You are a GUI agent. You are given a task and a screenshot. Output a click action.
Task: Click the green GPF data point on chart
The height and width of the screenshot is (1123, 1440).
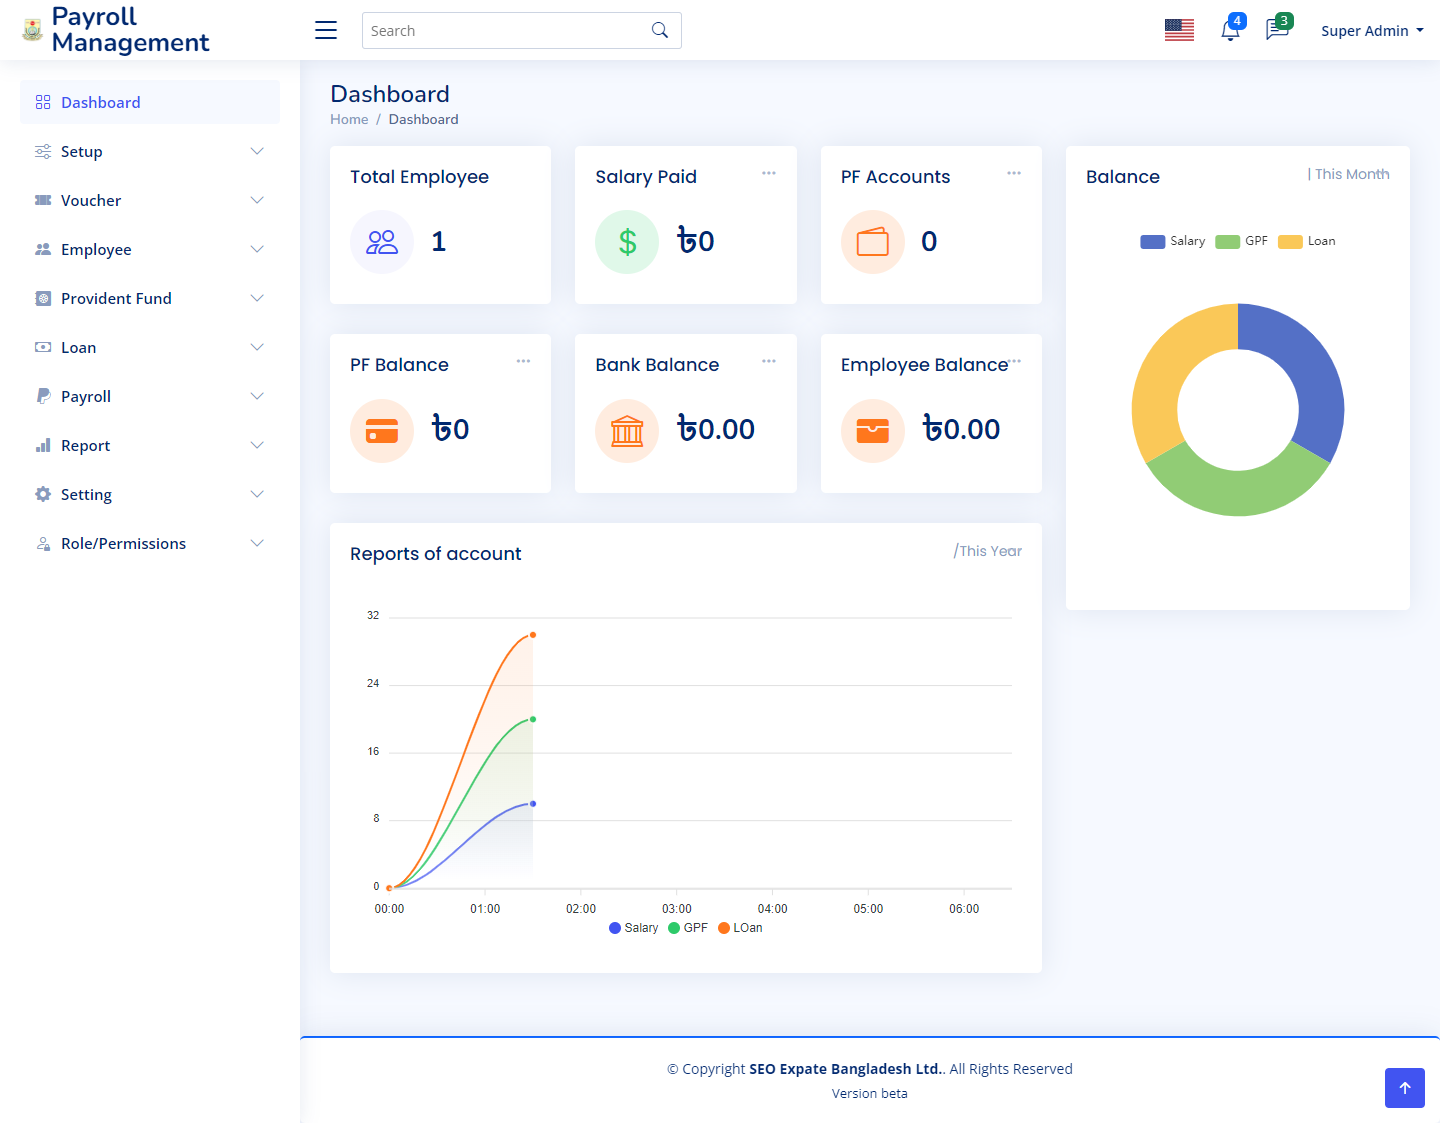tap(533, 719)
